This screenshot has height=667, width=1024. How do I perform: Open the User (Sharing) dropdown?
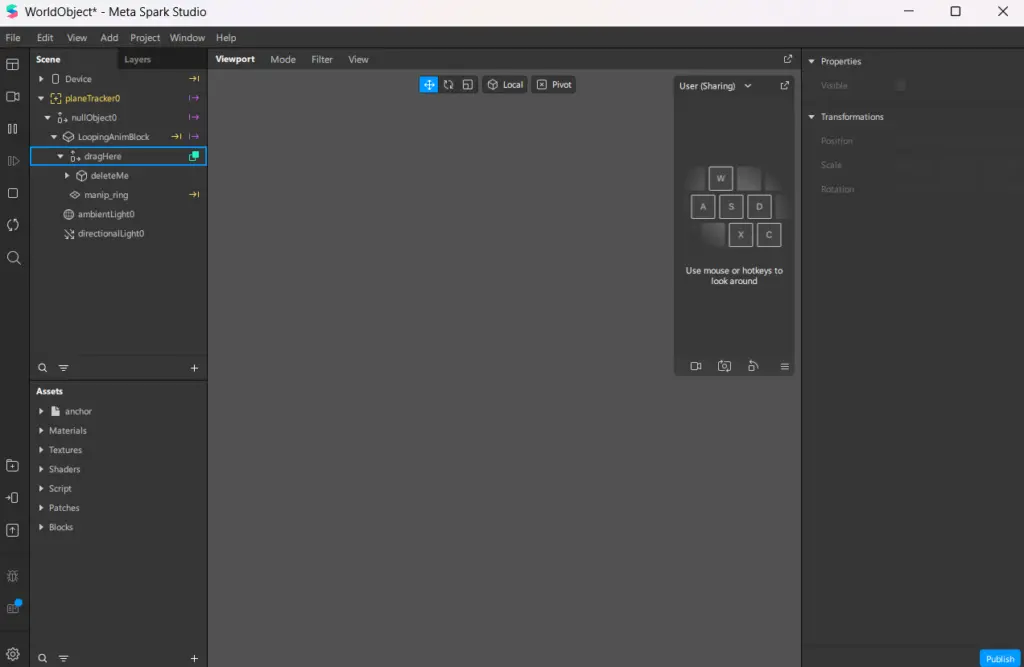click(x=714, y=86)
